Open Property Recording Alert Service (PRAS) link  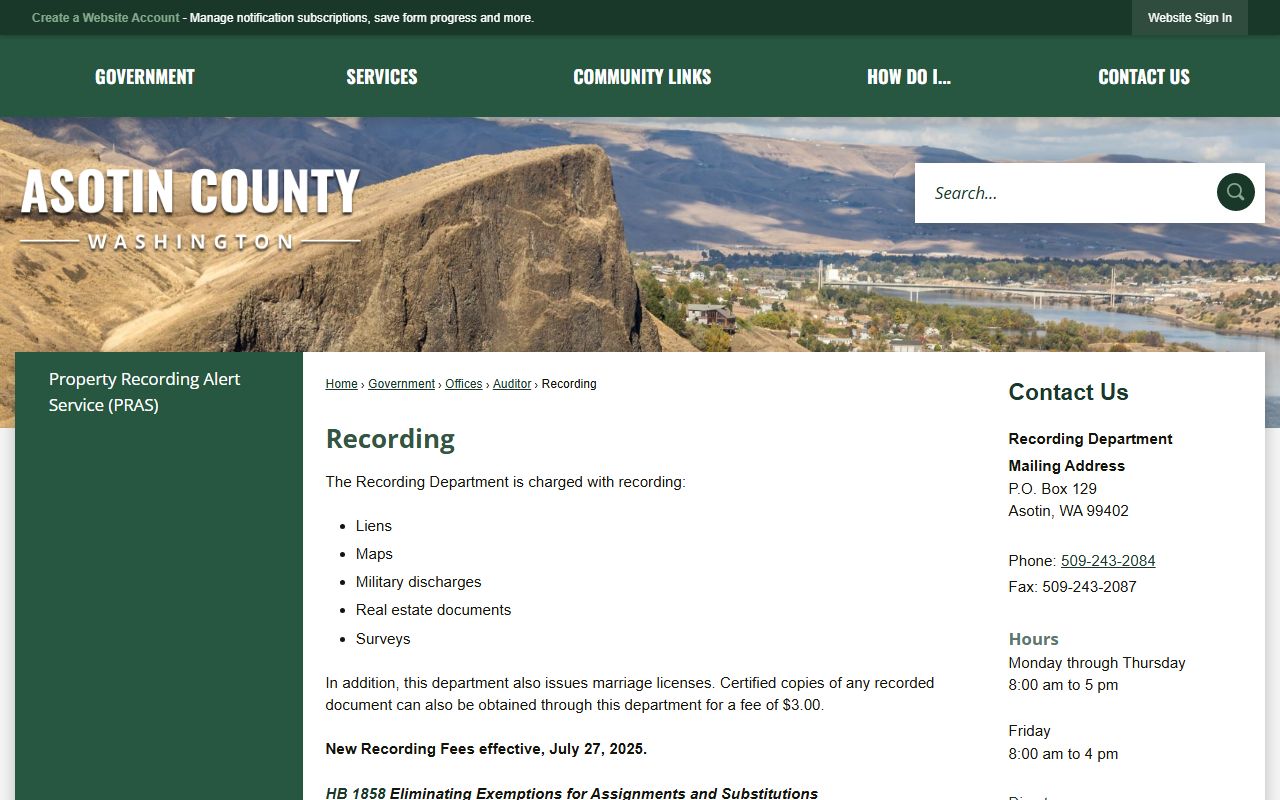(x=145, y=392)
